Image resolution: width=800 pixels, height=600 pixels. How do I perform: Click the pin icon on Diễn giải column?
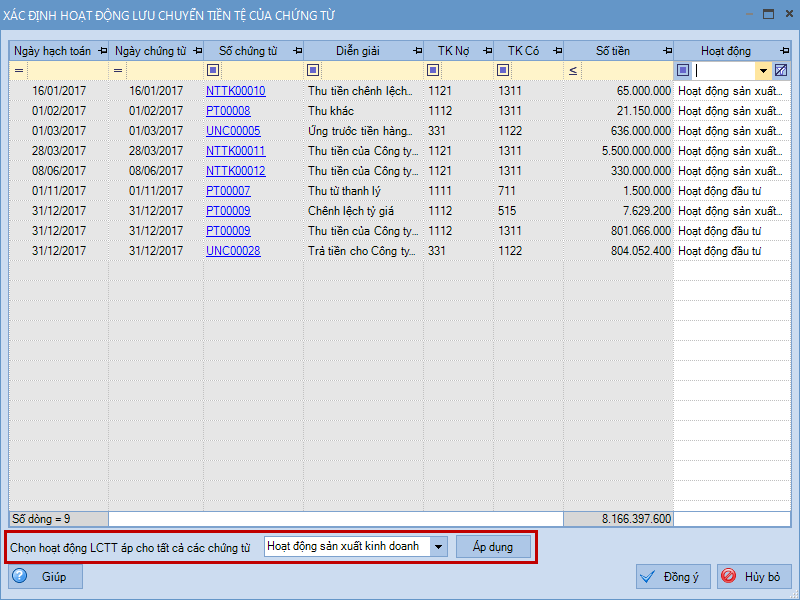tap(416, 51)
